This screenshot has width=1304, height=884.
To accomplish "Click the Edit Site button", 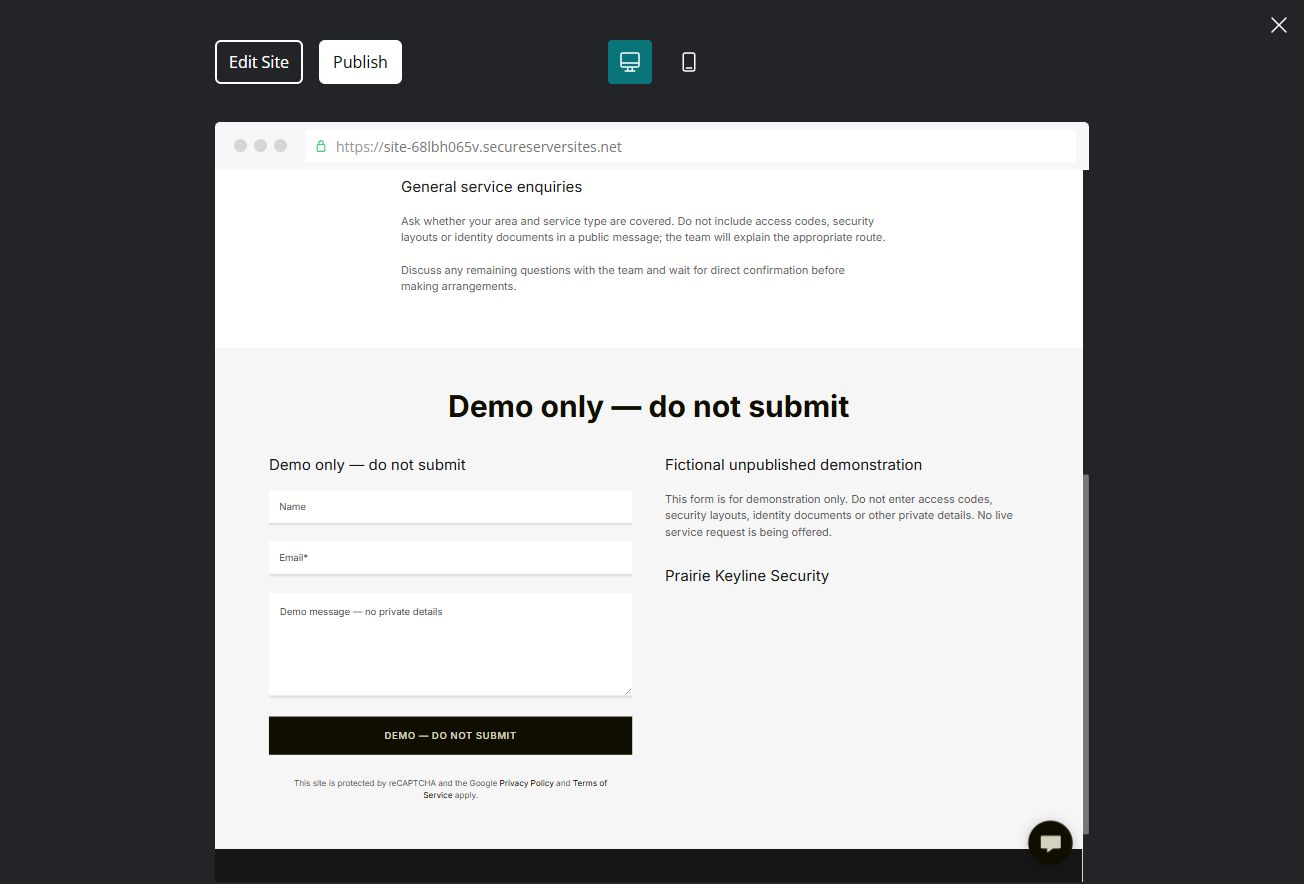I will point(259,62).
